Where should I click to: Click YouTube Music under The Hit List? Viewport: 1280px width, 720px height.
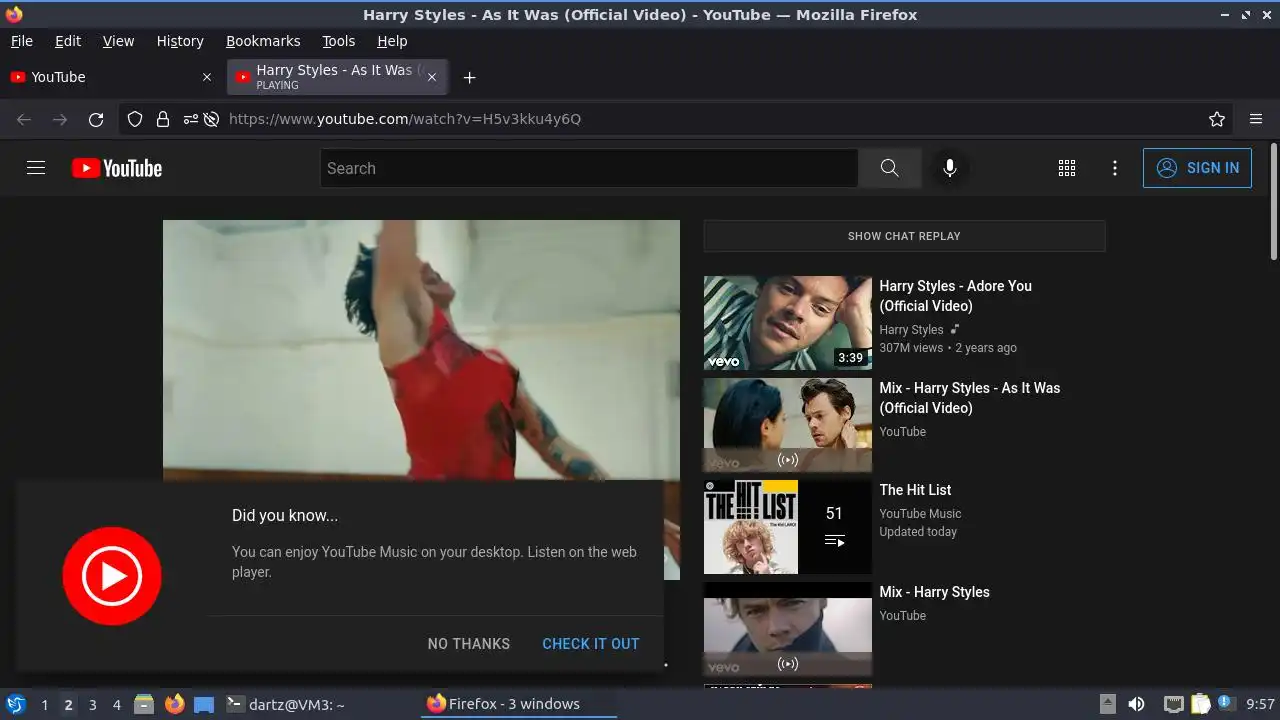pos(920,514)
